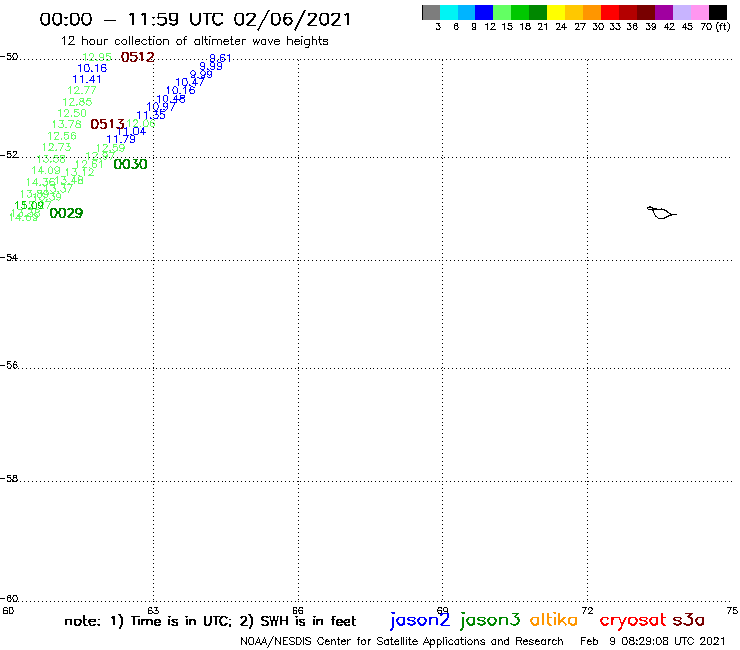Image resolution: width=740 pixels, height=650 pixels.
Task: Click the longitude axis label 69
Action: pos(442,611)
